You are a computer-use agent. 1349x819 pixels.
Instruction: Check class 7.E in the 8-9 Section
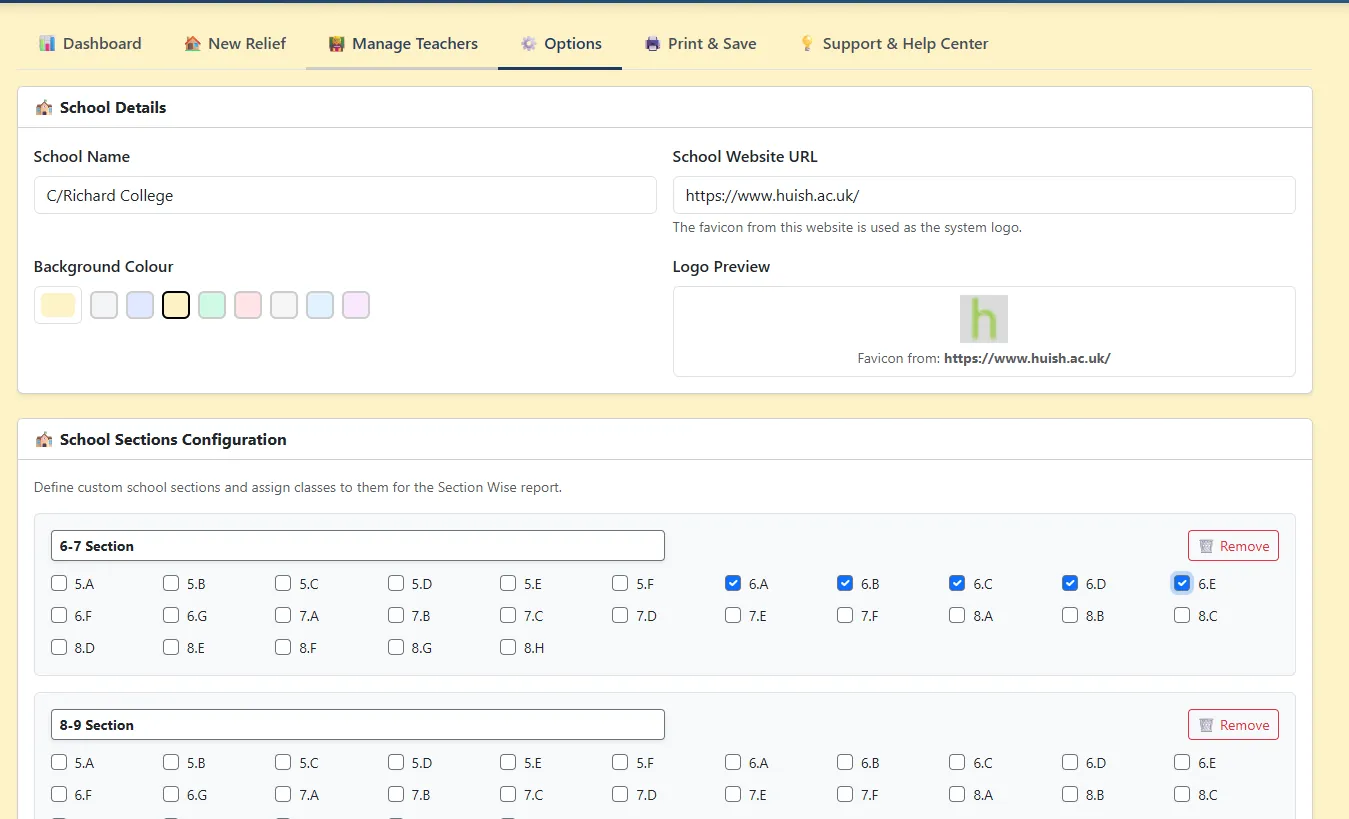[734, 795]
